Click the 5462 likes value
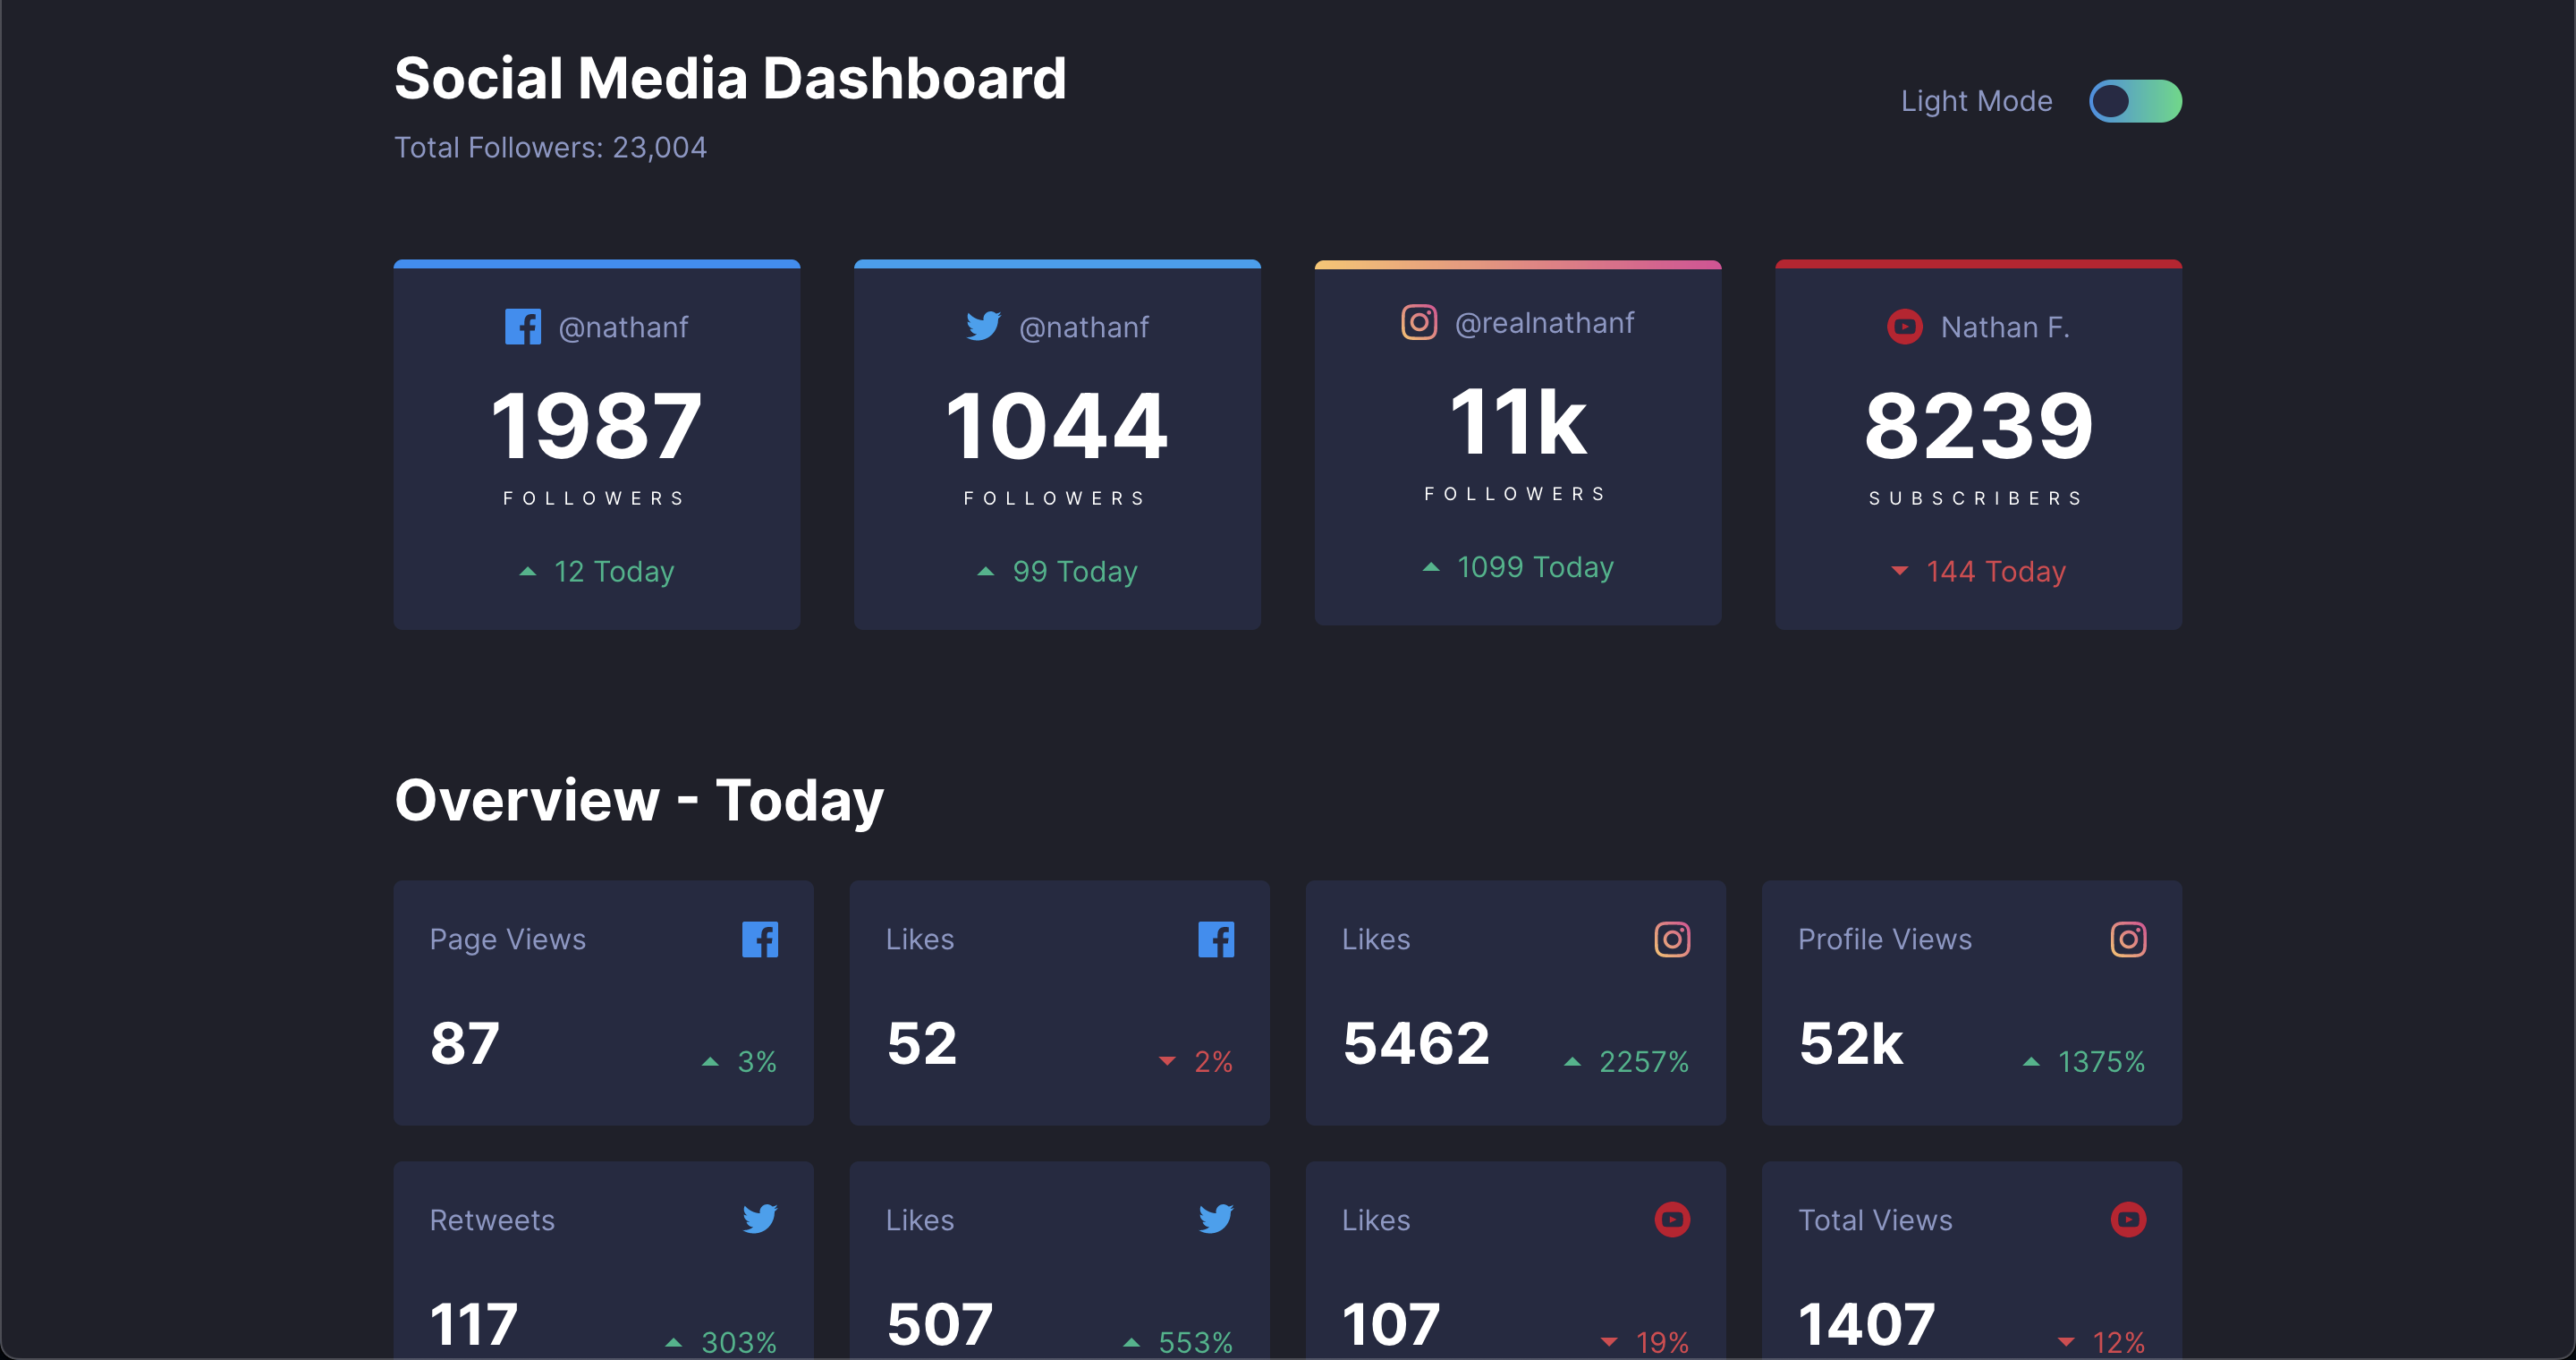The width and height of the screenshot is (2576, 1360). tap(1416, 1043)
